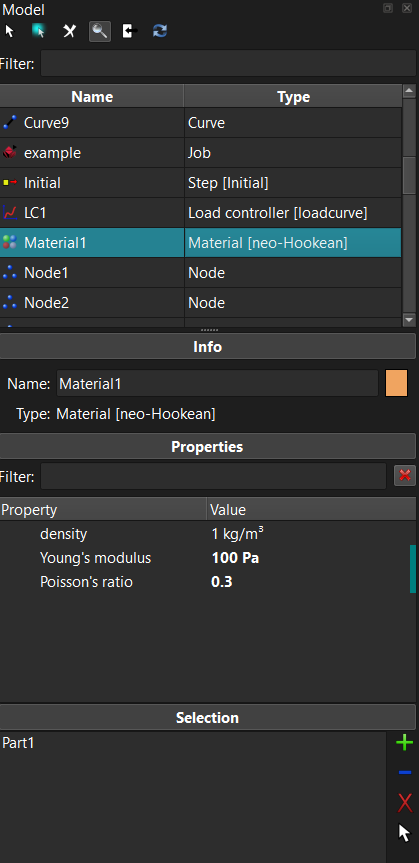Click the blue refresh icon

point(160,31)
